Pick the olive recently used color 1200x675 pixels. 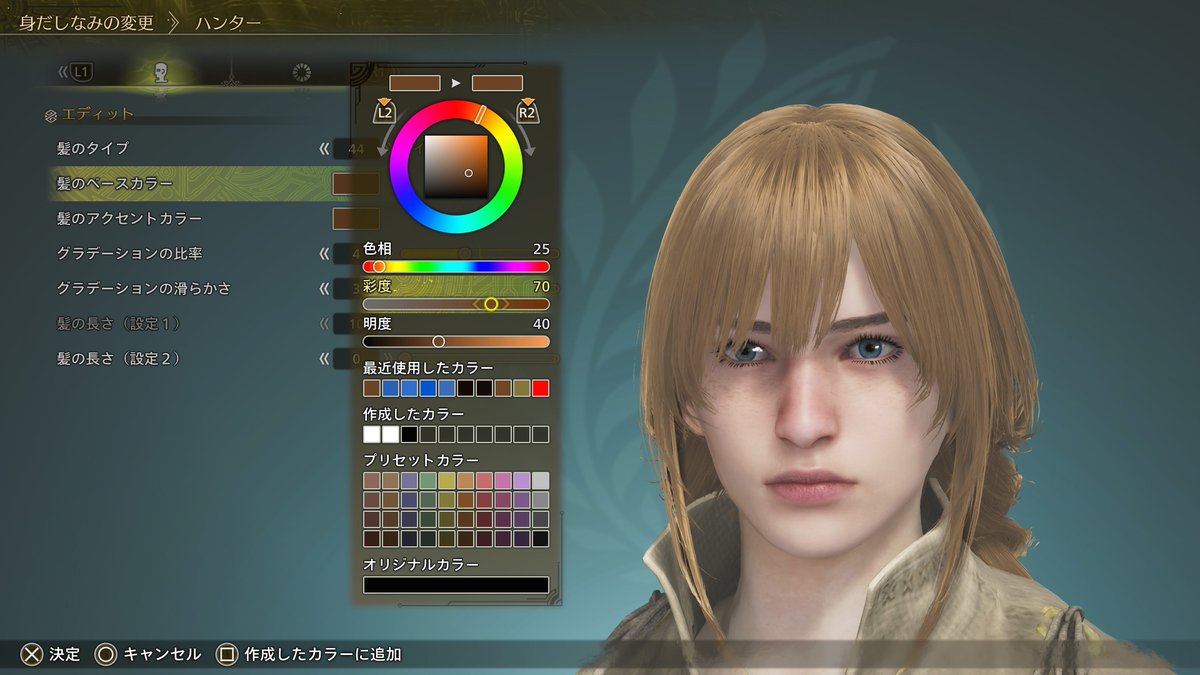point(522,388)
